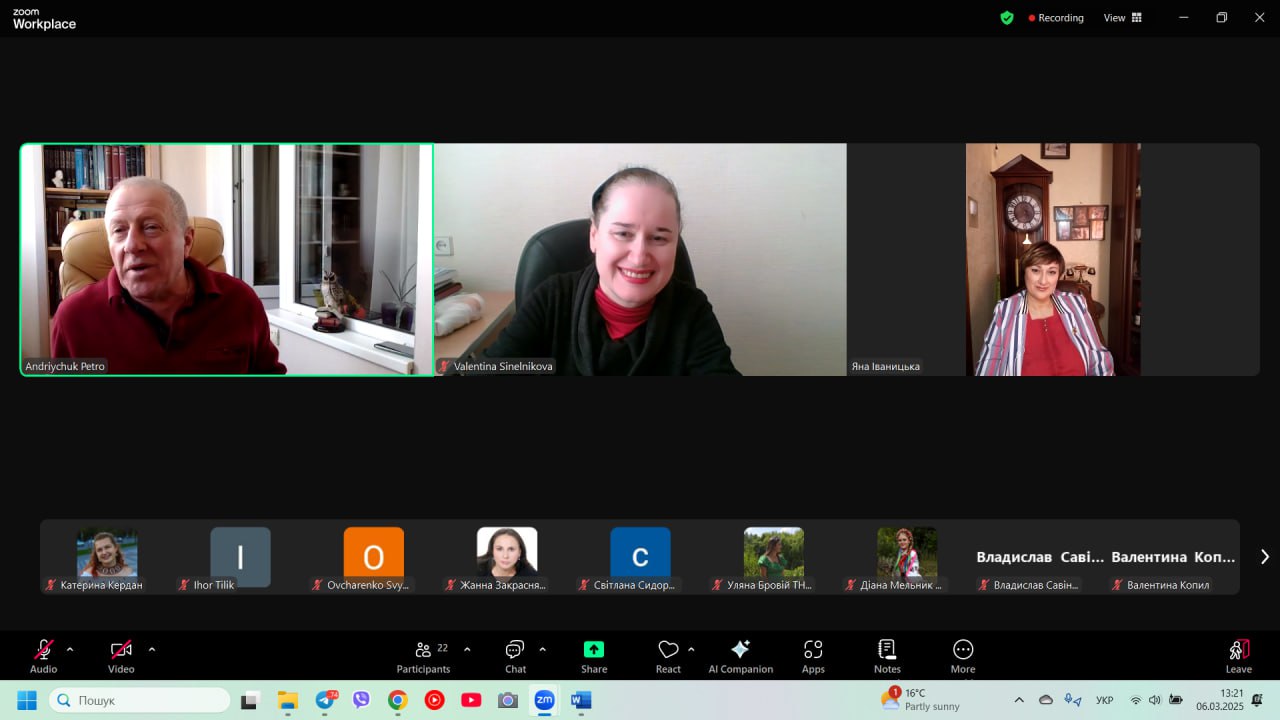
Task: Turn on camera with Video button
Action: tap(121, 656)
